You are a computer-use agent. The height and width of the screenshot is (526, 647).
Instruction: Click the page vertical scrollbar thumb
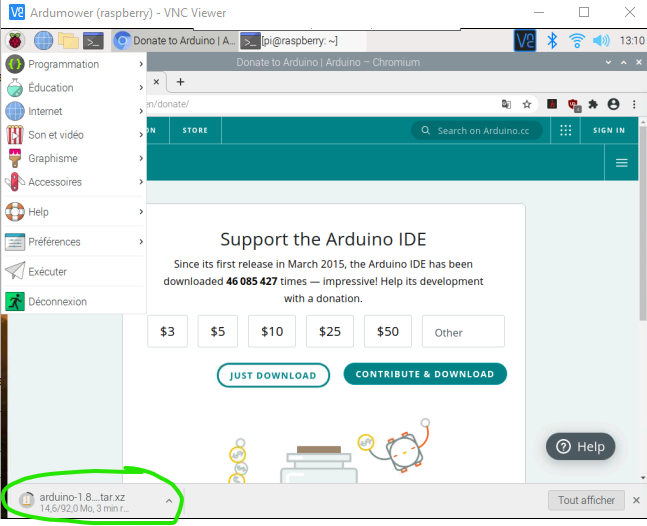click(x=642, y=223)
